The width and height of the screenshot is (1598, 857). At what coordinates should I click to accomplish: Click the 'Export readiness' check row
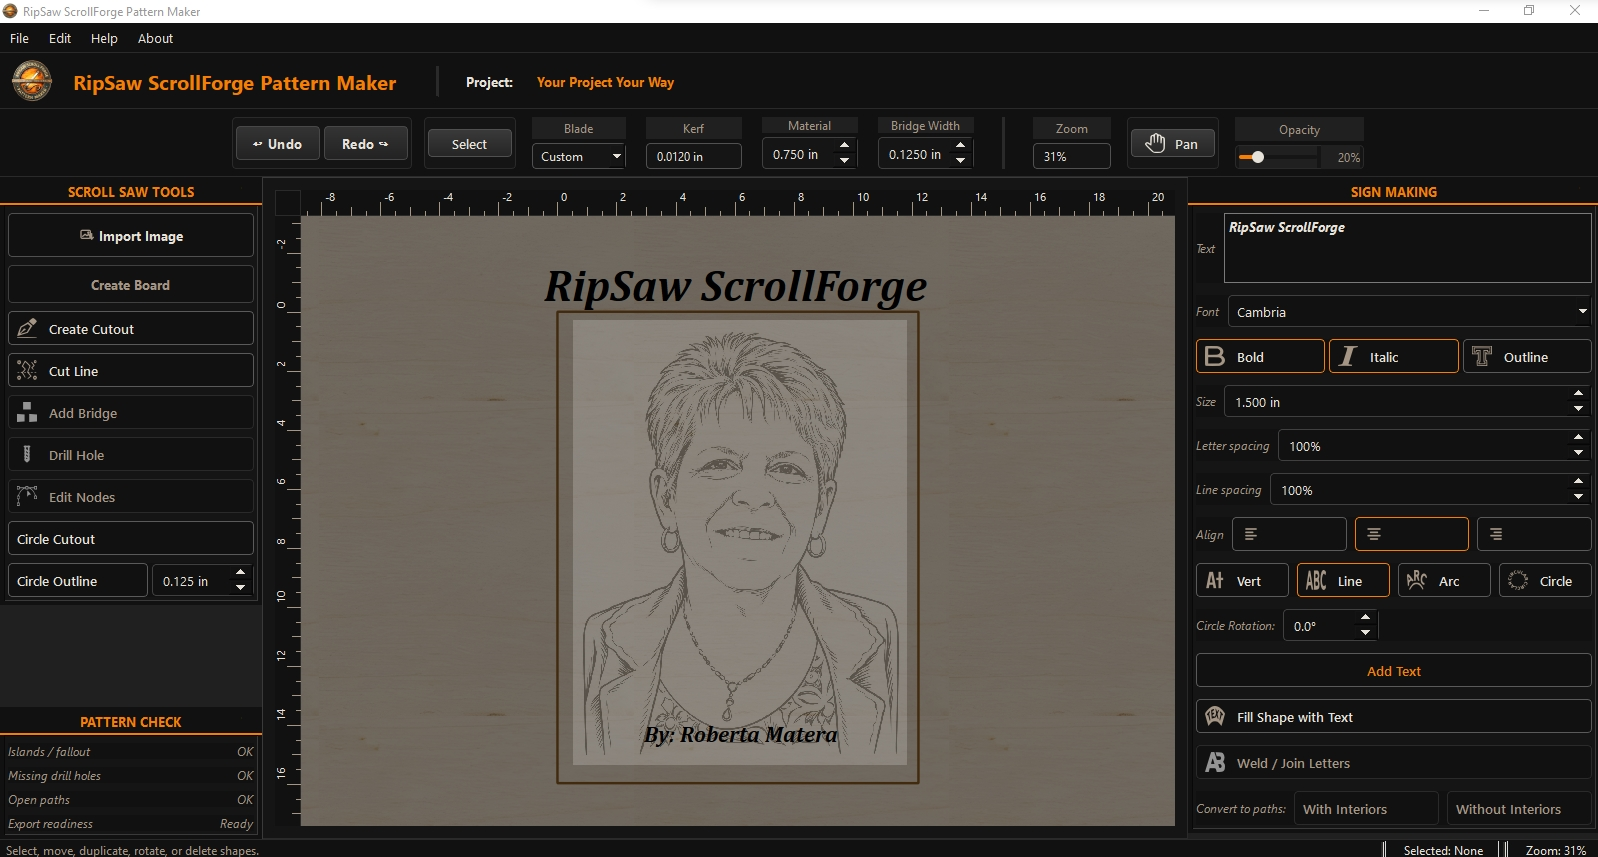(x=131, y=823)
